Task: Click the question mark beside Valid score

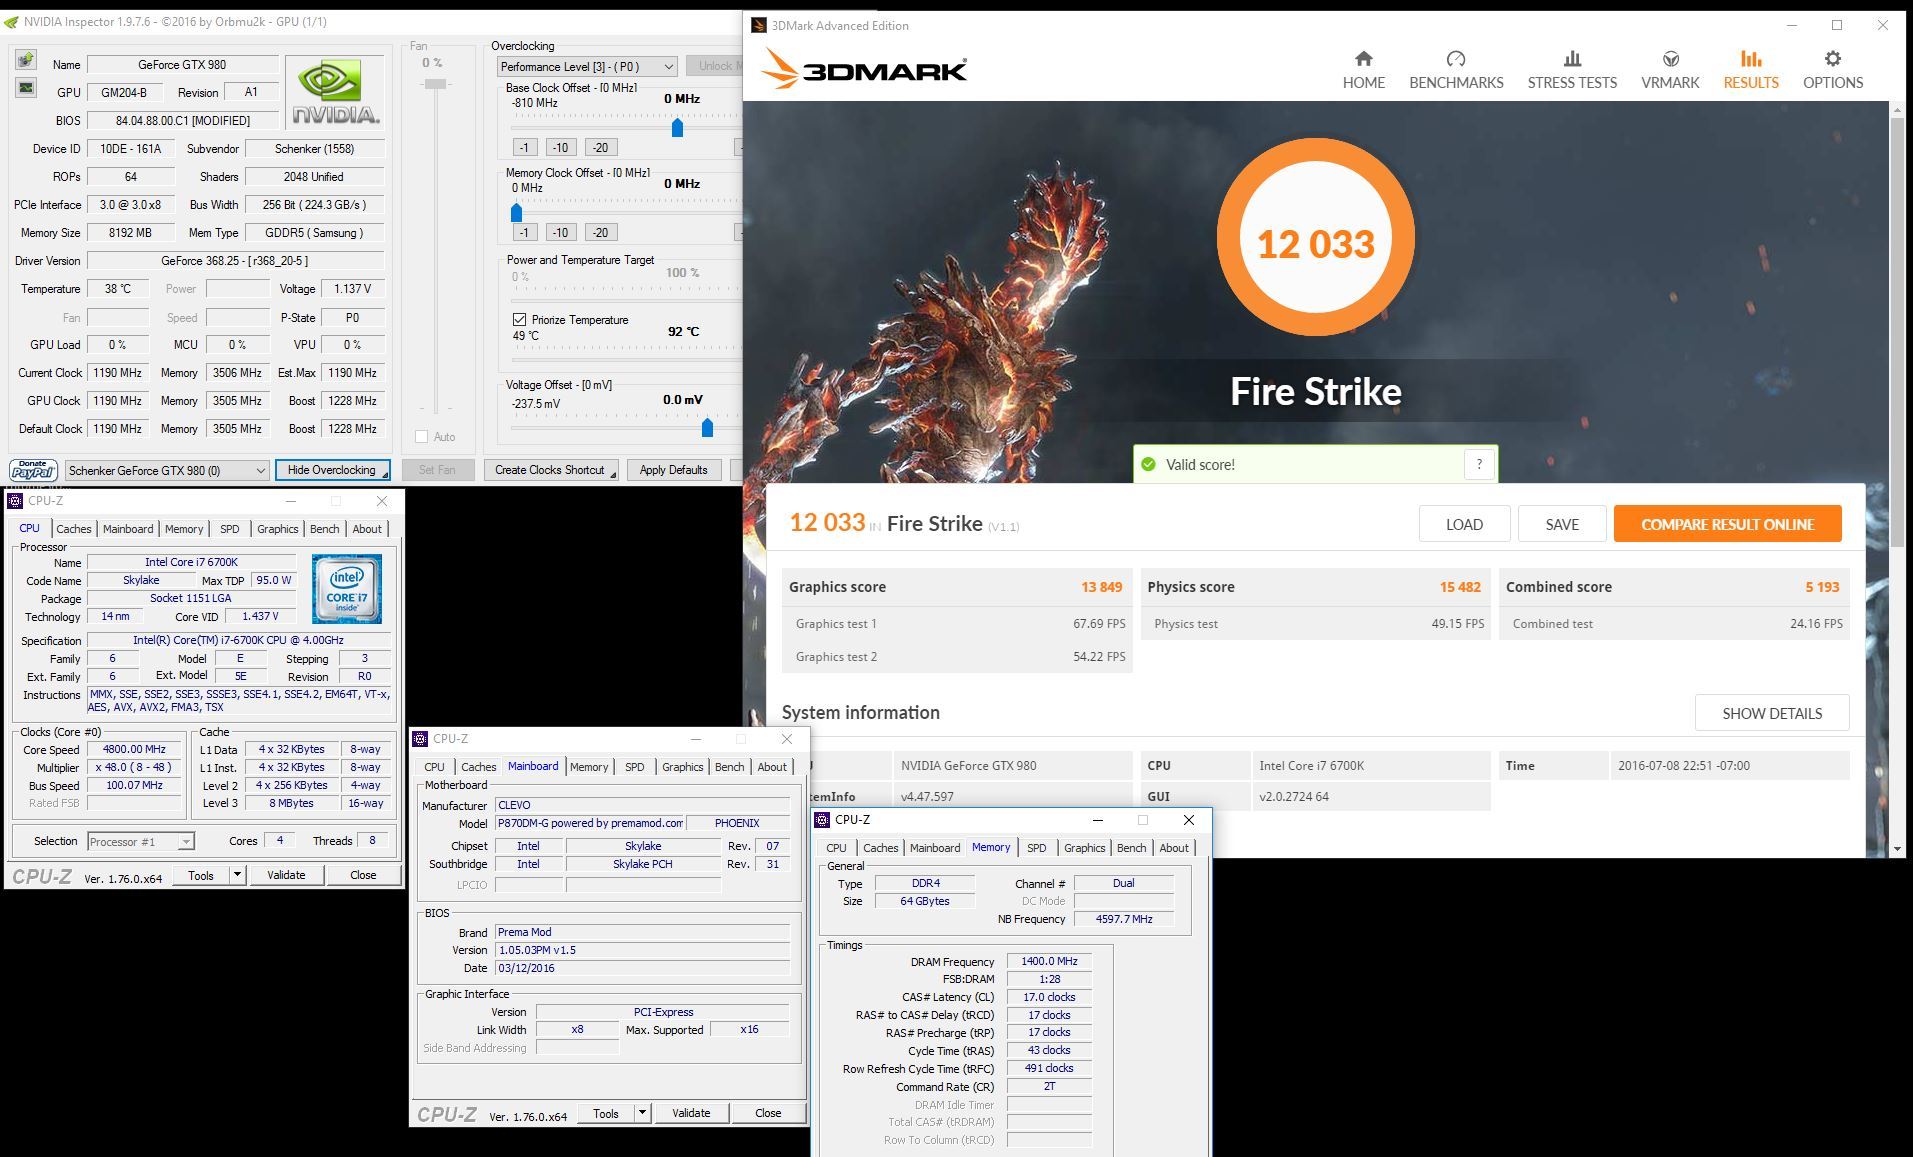Action: [1479, 464]
